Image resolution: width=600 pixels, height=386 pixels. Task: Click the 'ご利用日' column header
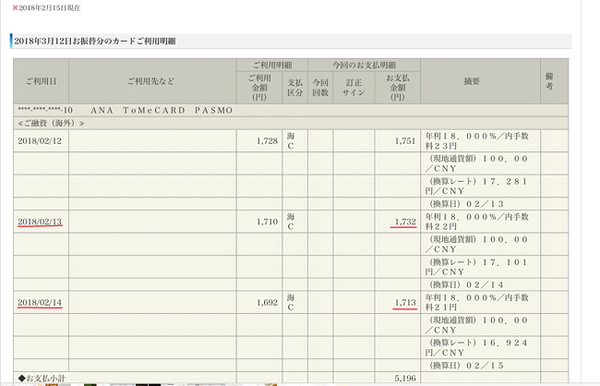coord(41,81)
